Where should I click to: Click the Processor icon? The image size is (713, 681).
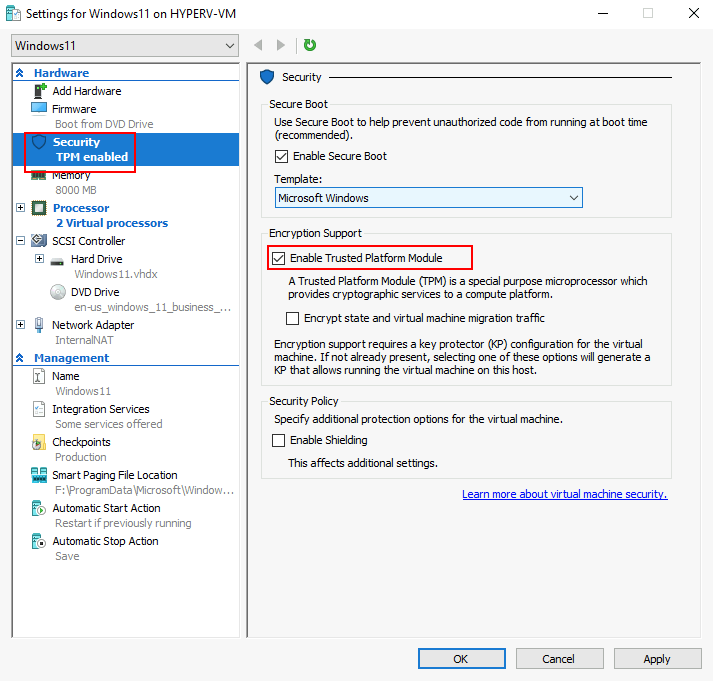click(39, 208)
